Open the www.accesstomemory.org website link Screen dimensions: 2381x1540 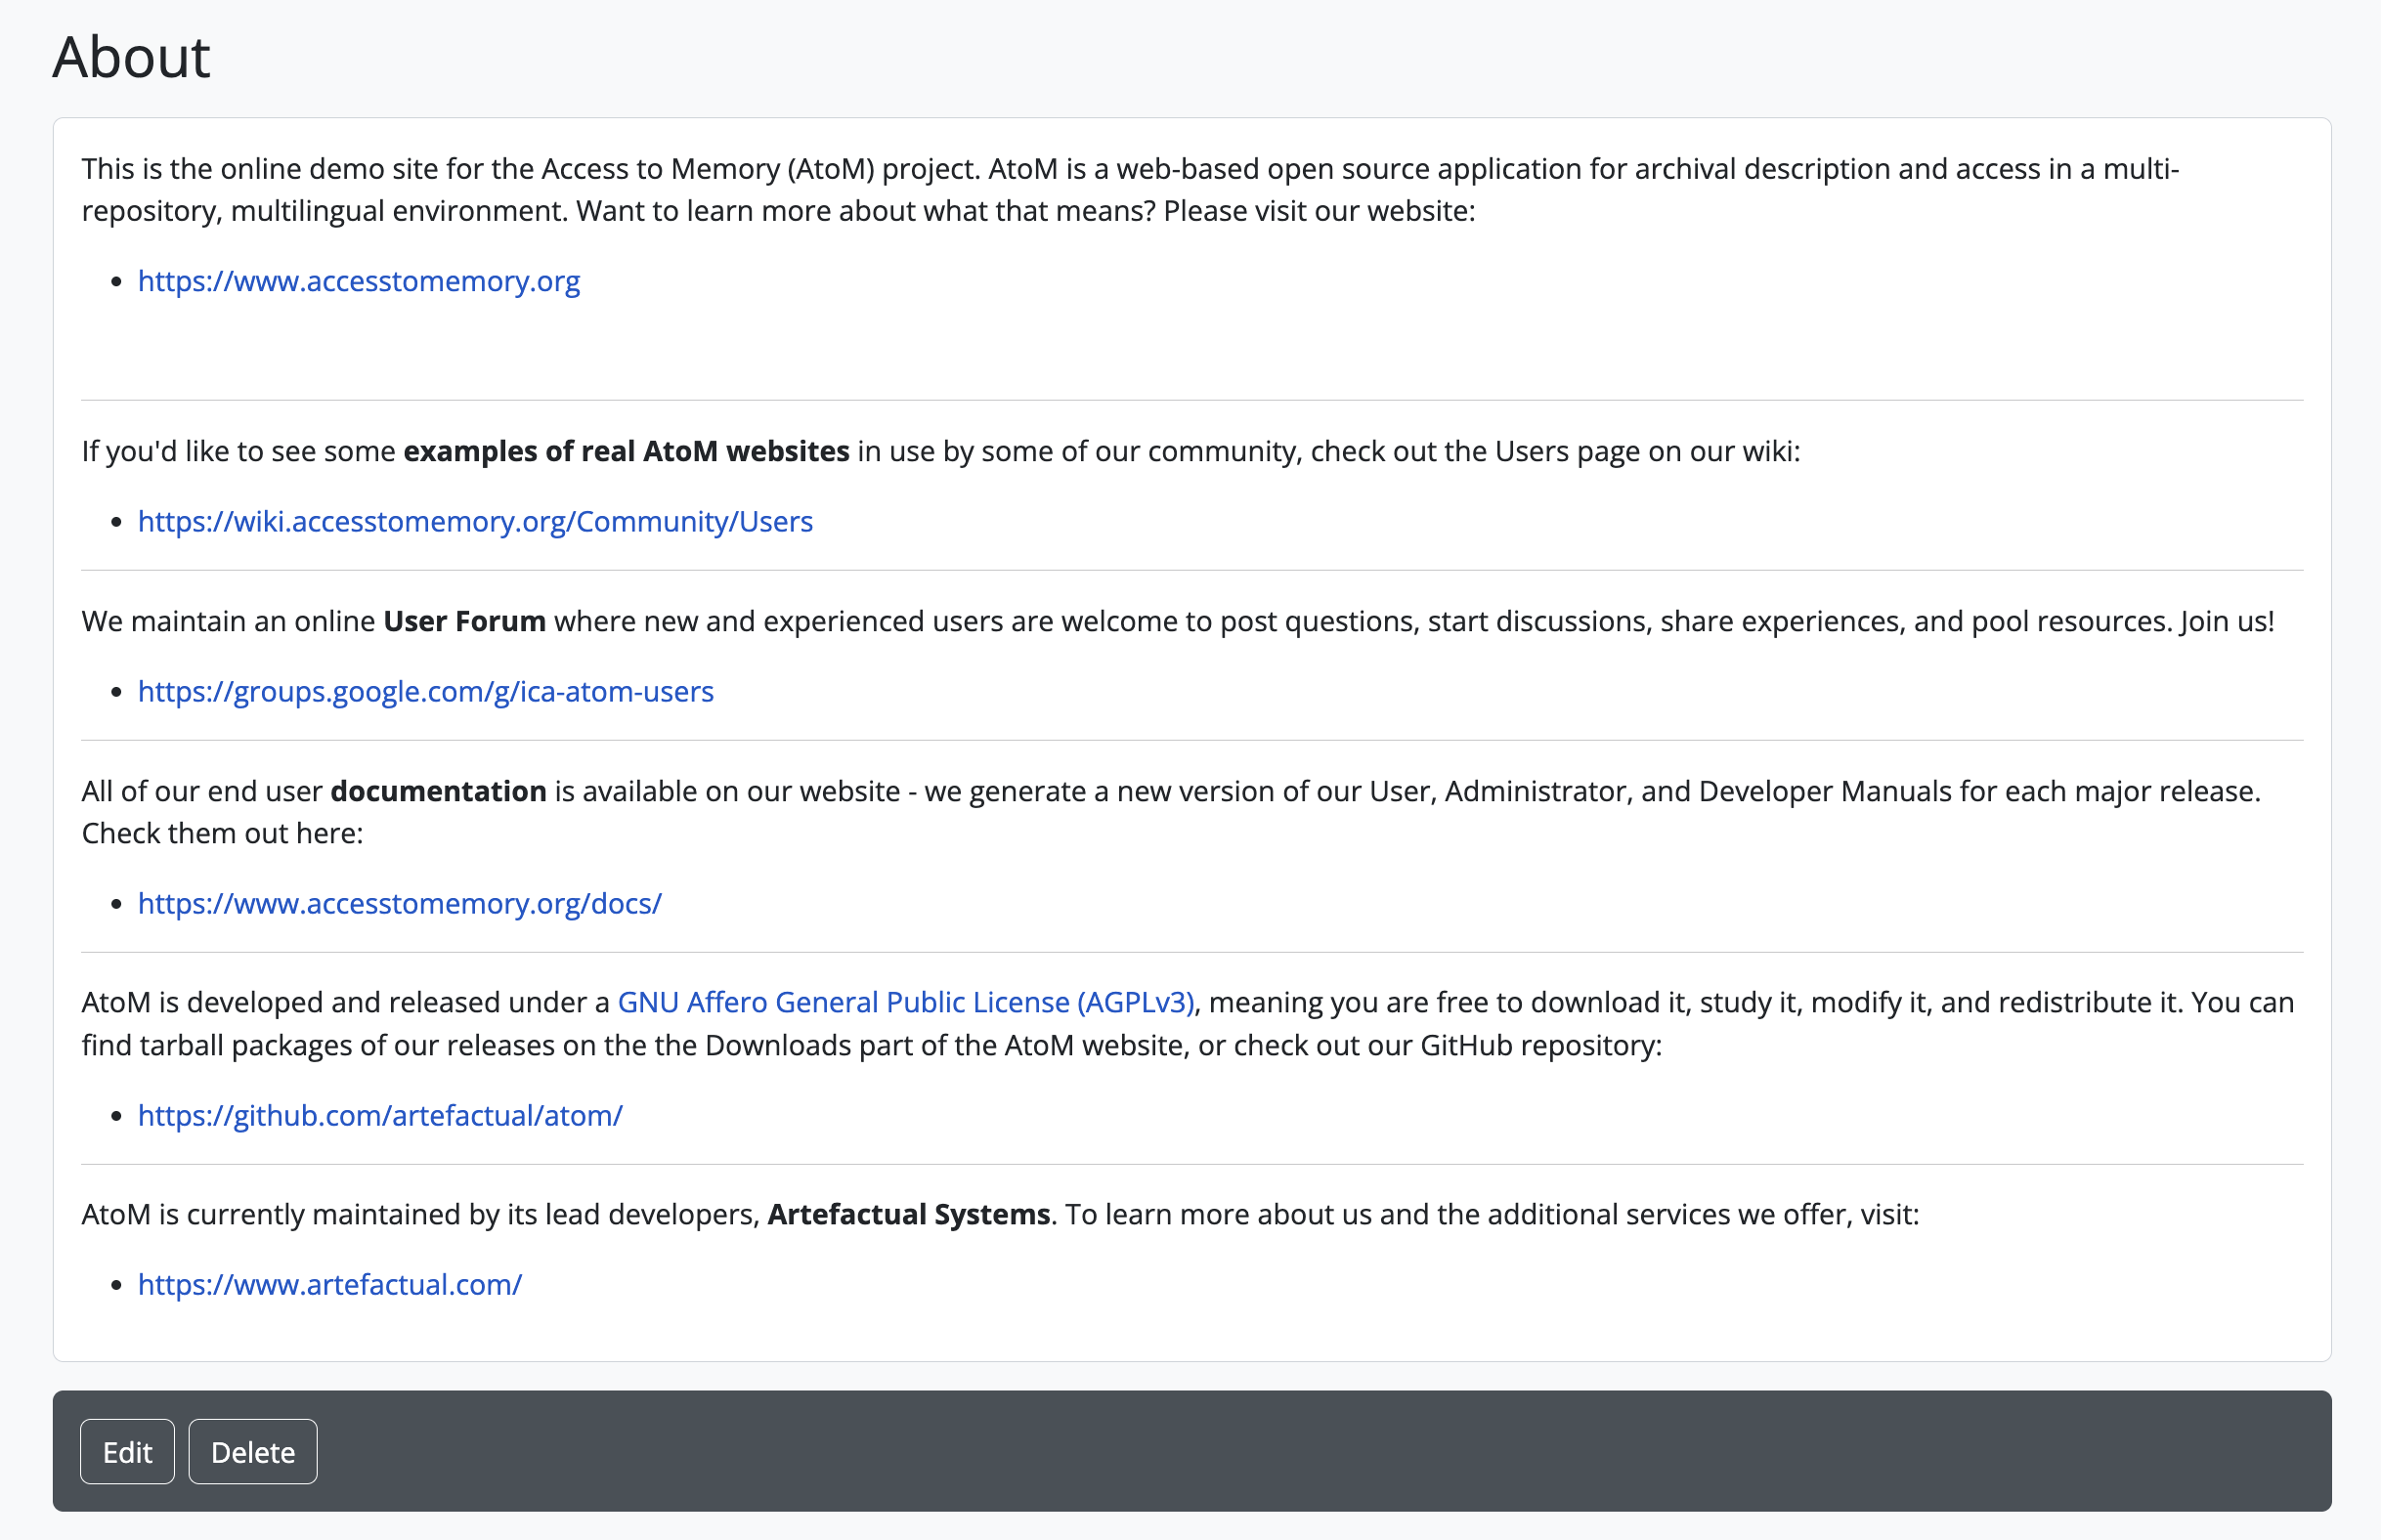(358, 281)
